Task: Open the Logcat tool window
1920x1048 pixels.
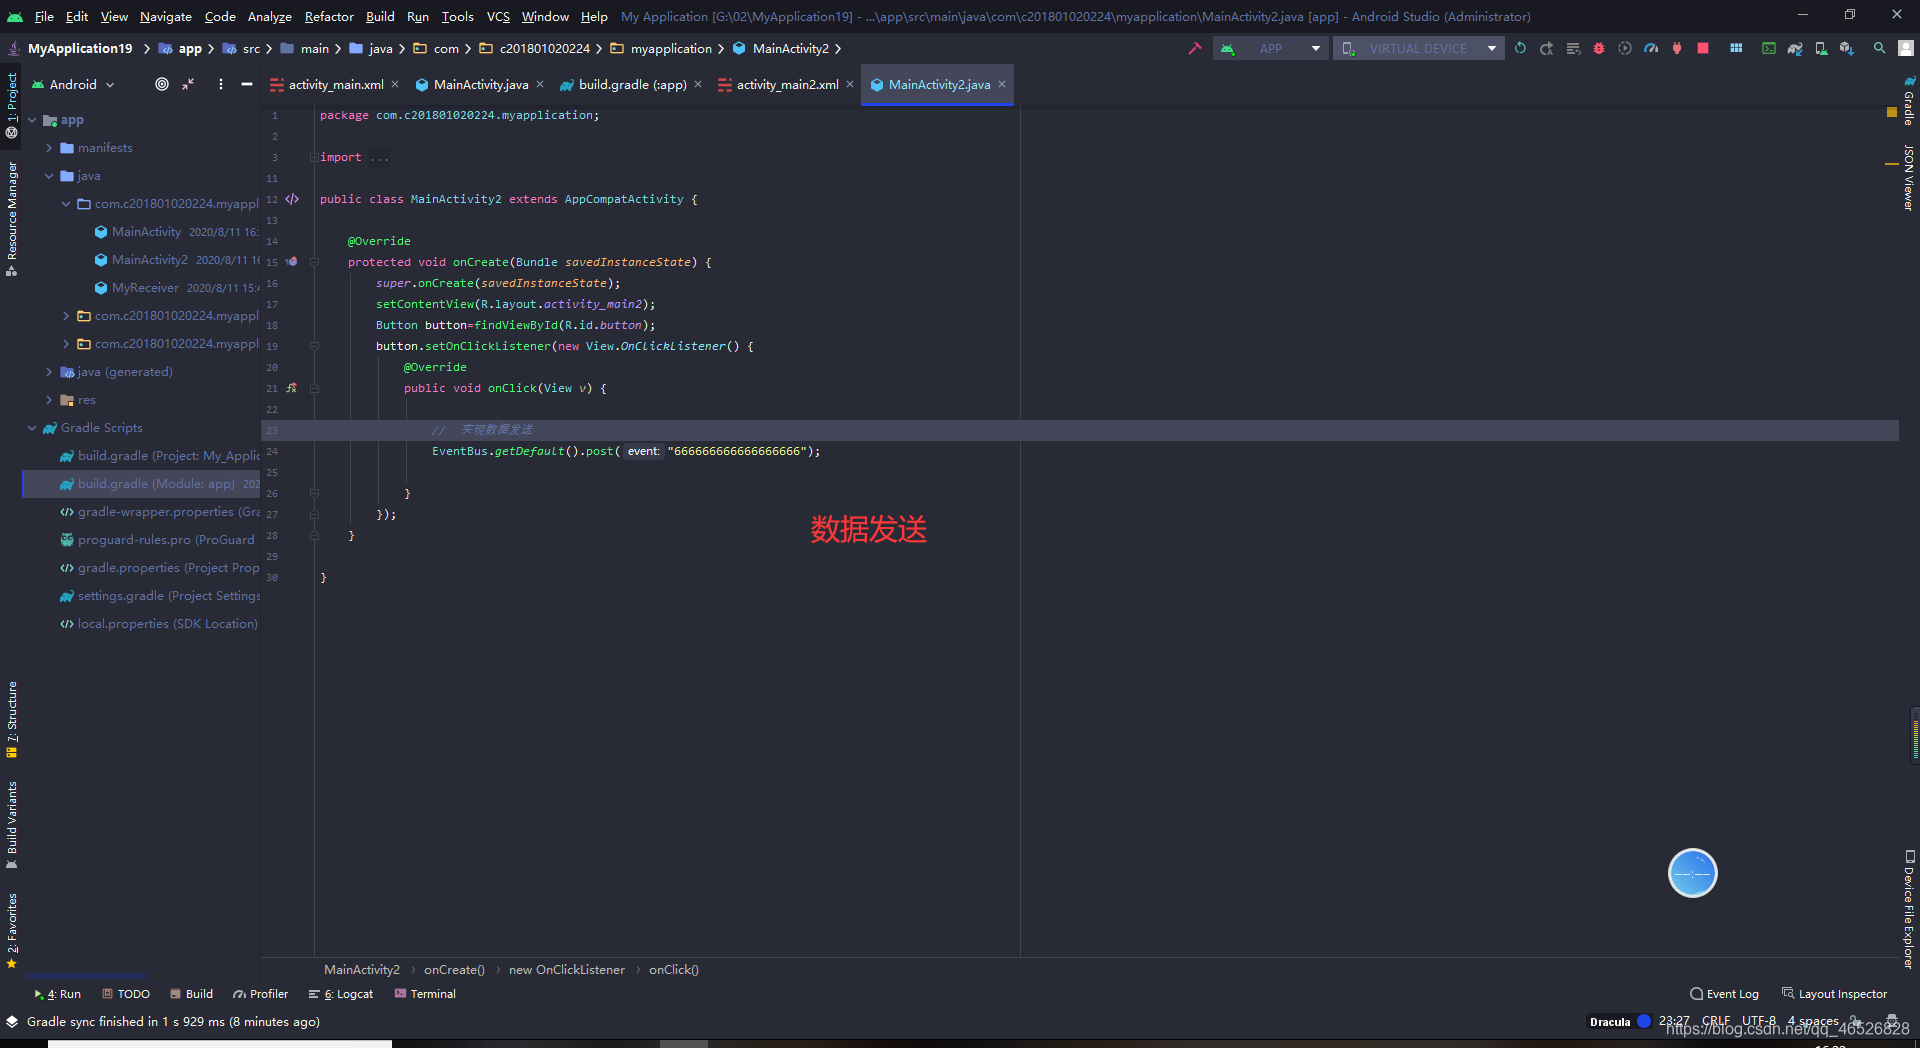Action: point(341,994)
